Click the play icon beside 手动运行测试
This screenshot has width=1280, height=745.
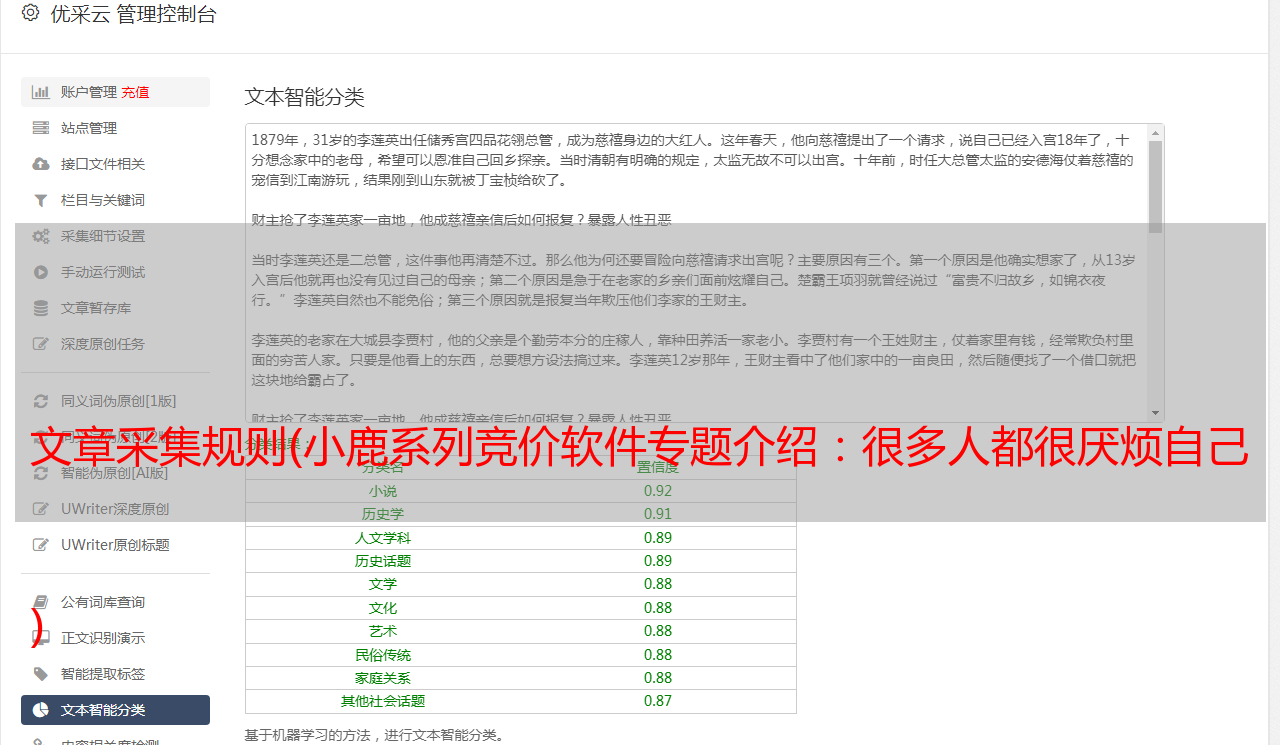coord(41,272)
